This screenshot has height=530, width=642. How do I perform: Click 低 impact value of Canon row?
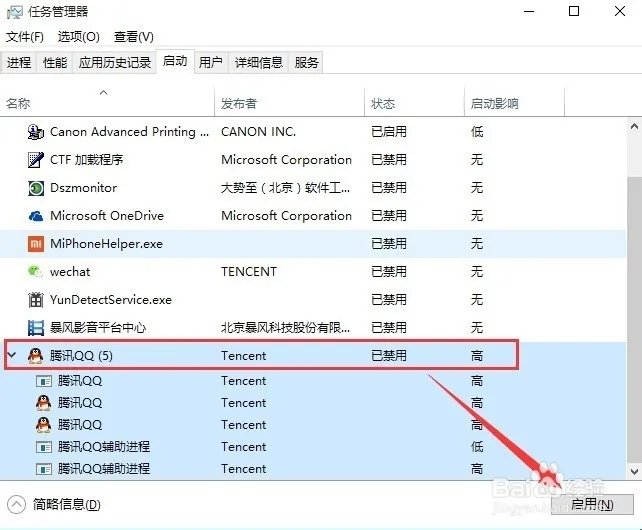point(477,132)
